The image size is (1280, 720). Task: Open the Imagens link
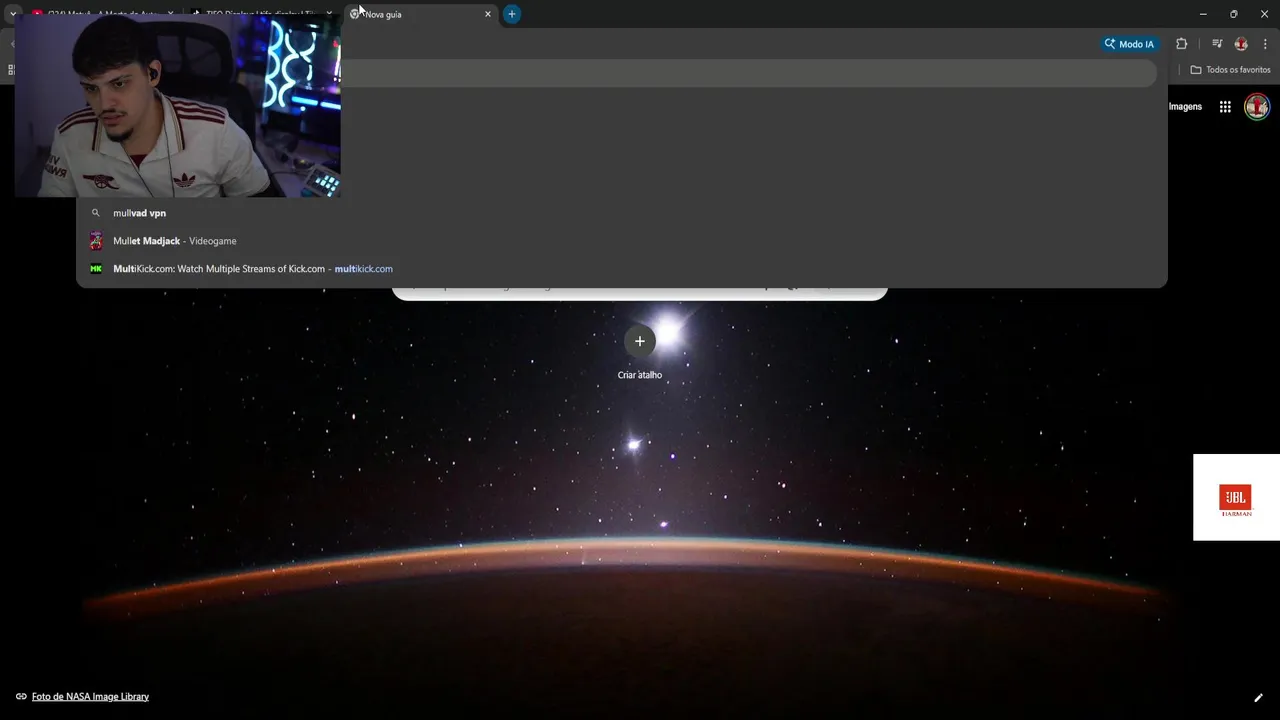(1185, 107)
